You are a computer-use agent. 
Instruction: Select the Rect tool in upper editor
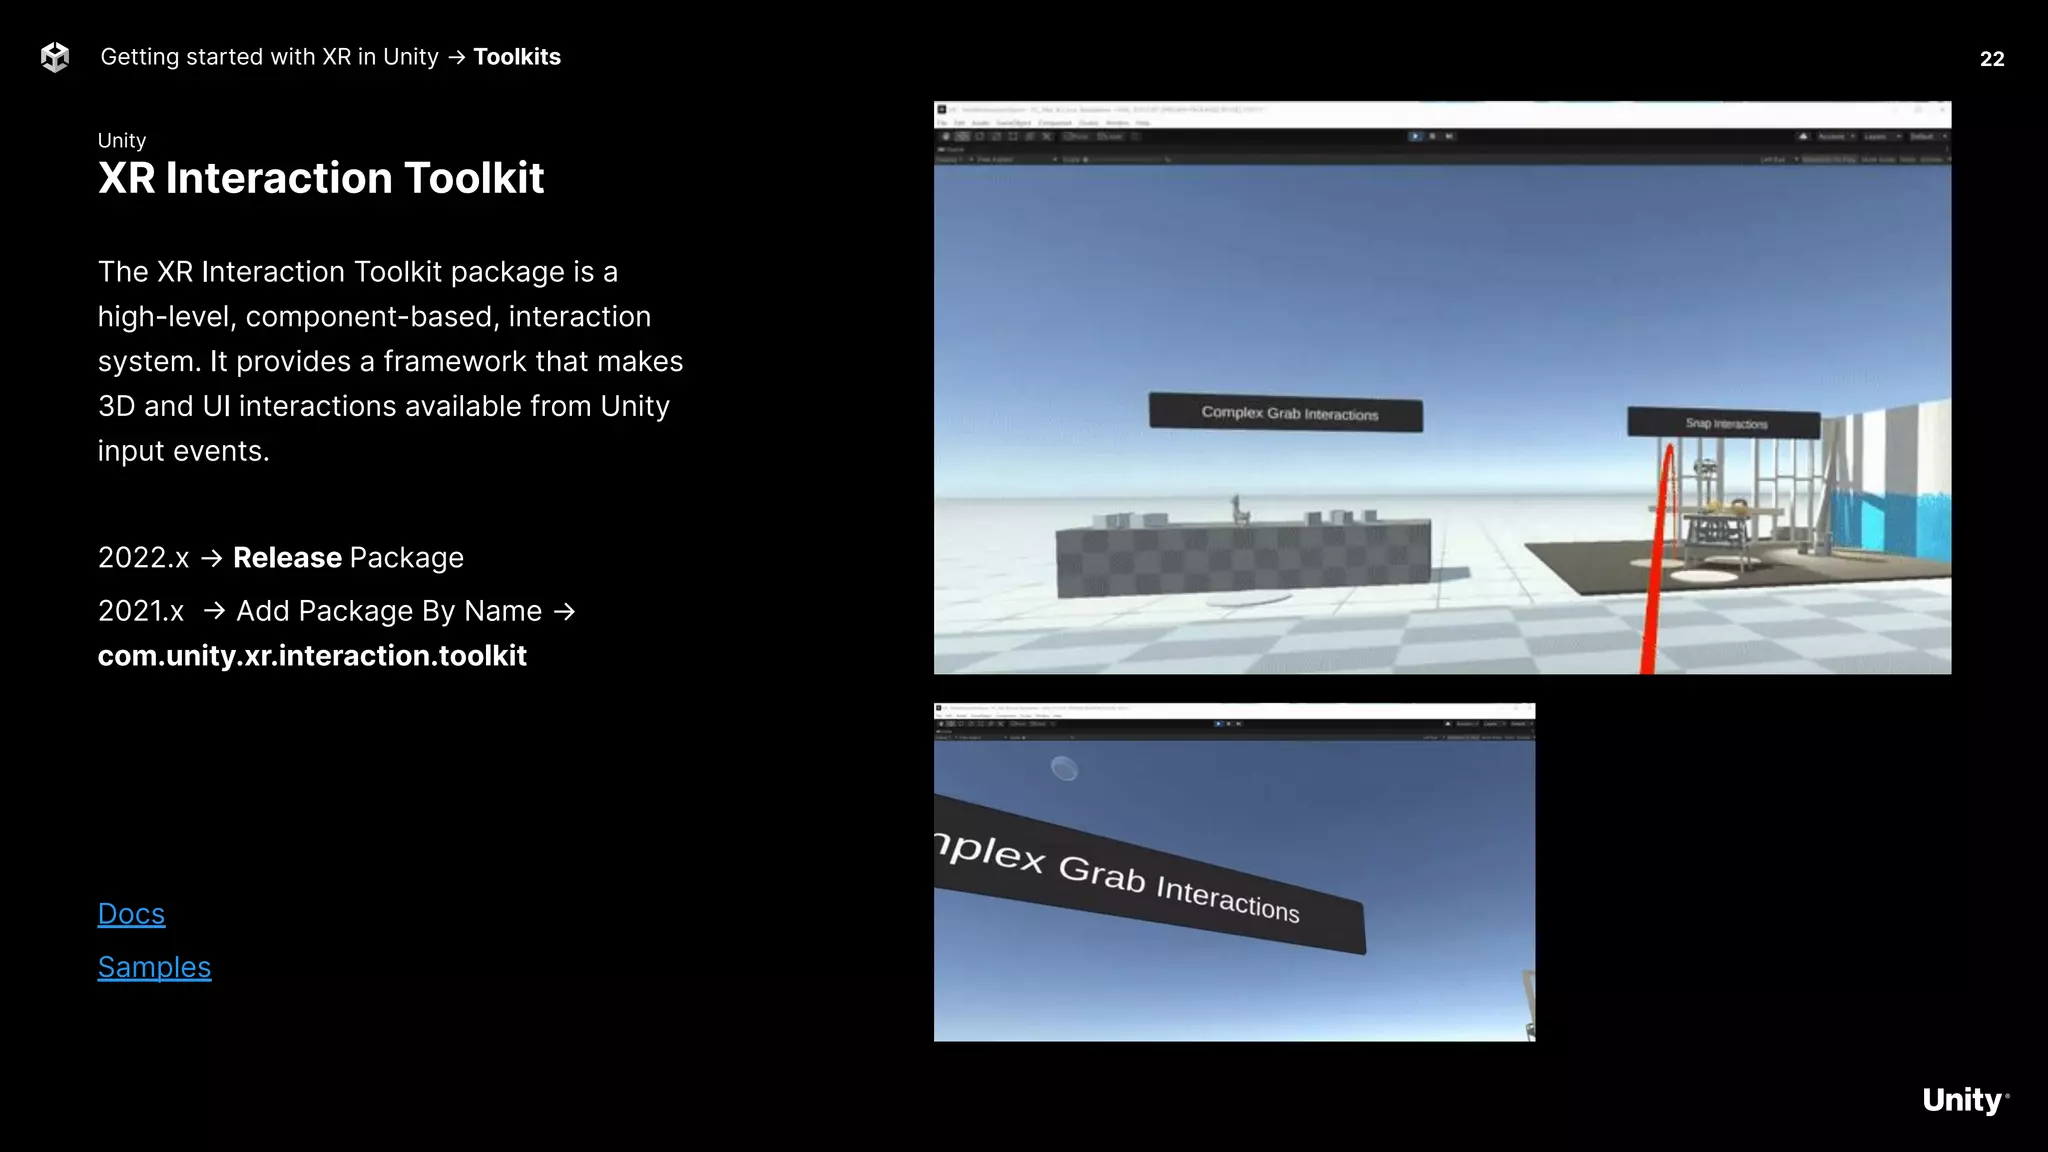[x=1013, y=137]
